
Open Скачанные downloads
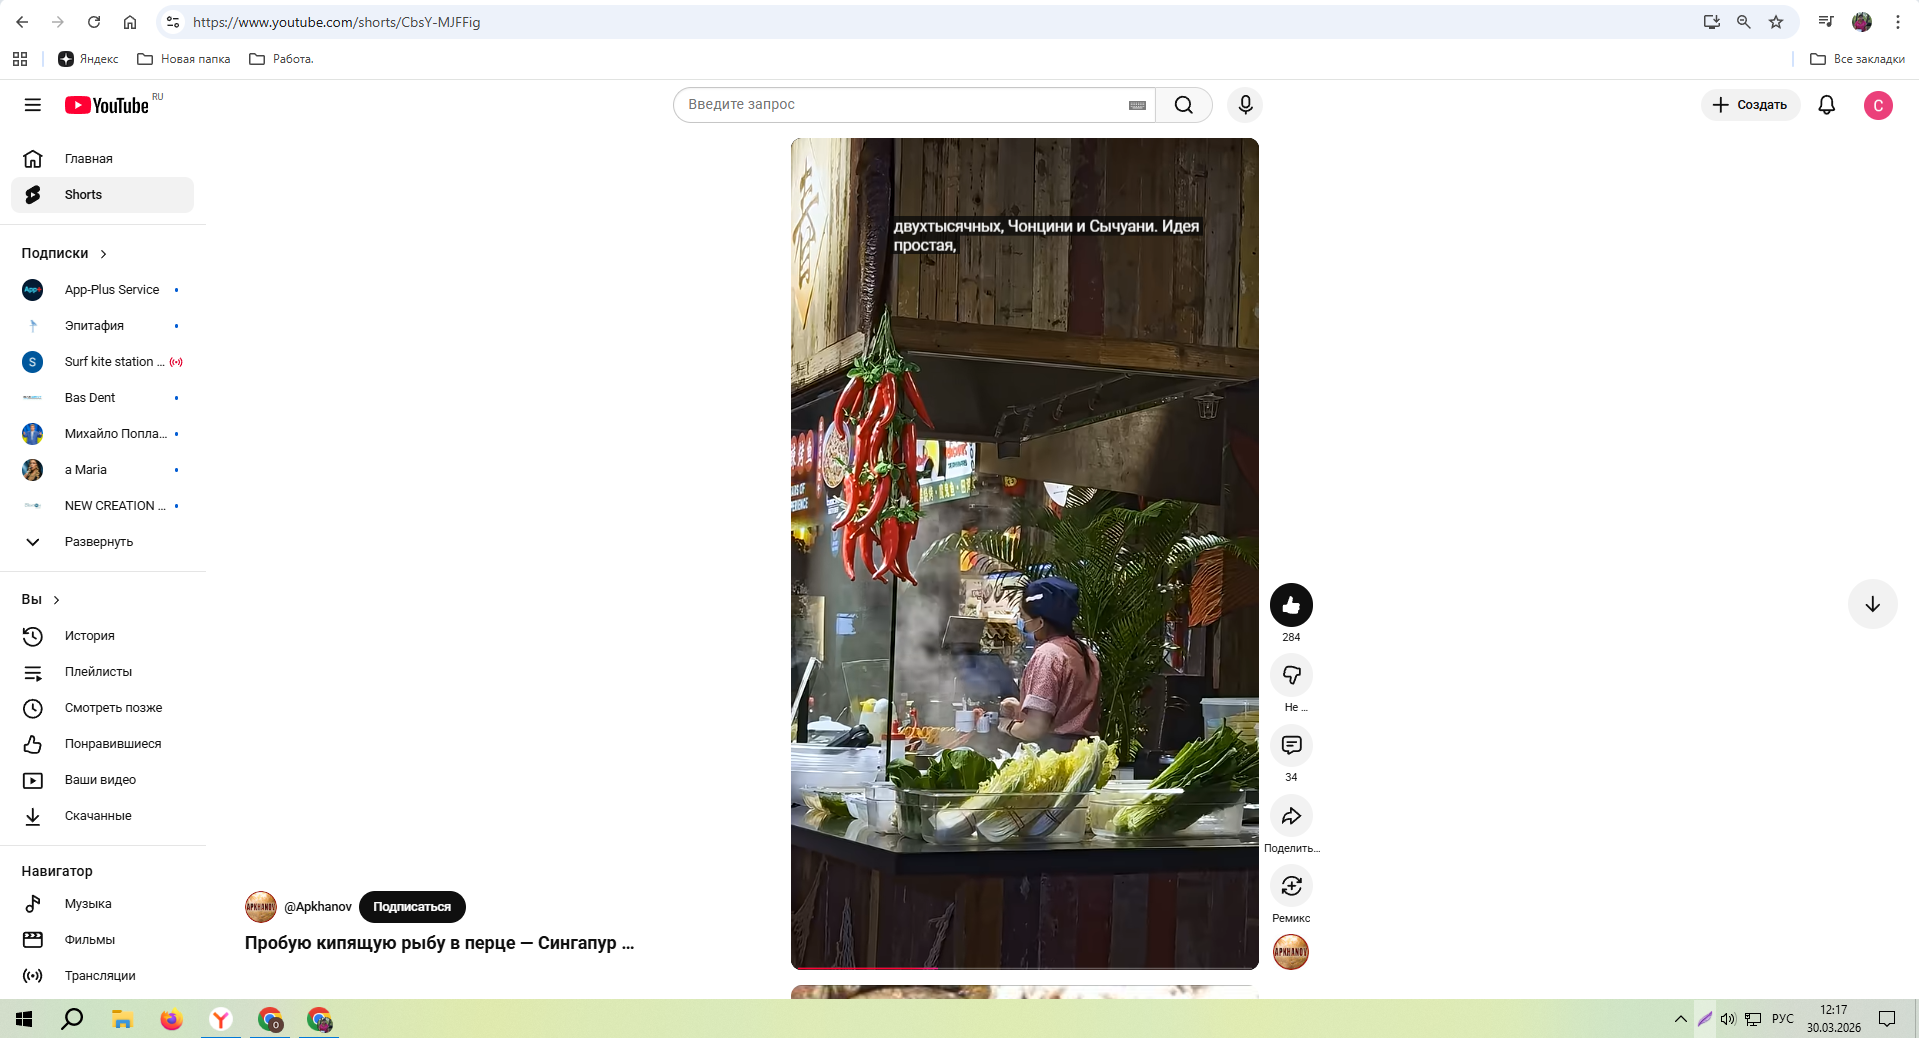pyautogui.click(x=102, y=816)
